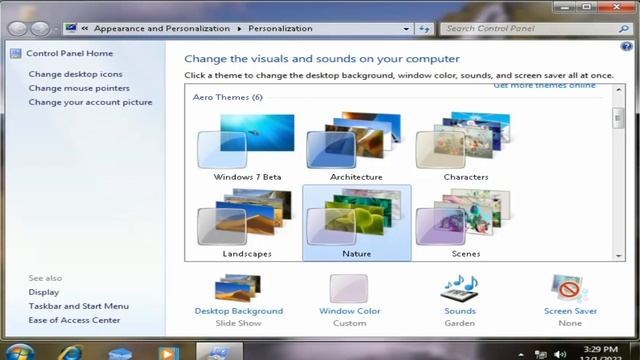Viewport: 640px width, 360px height.
Task: Open the Sounds icon with music notes
Action: pos(460,288)
